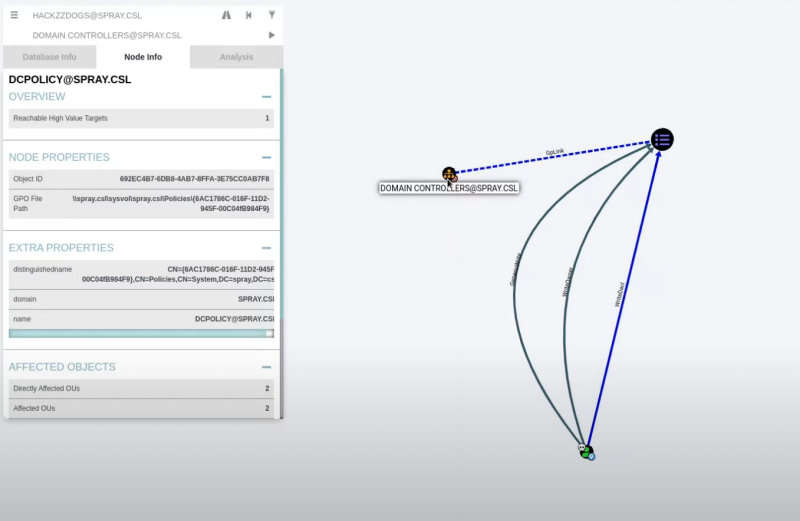
Task: Click the name value DCPOLICY@SPRAY.CSL
Action: point(234,319)
